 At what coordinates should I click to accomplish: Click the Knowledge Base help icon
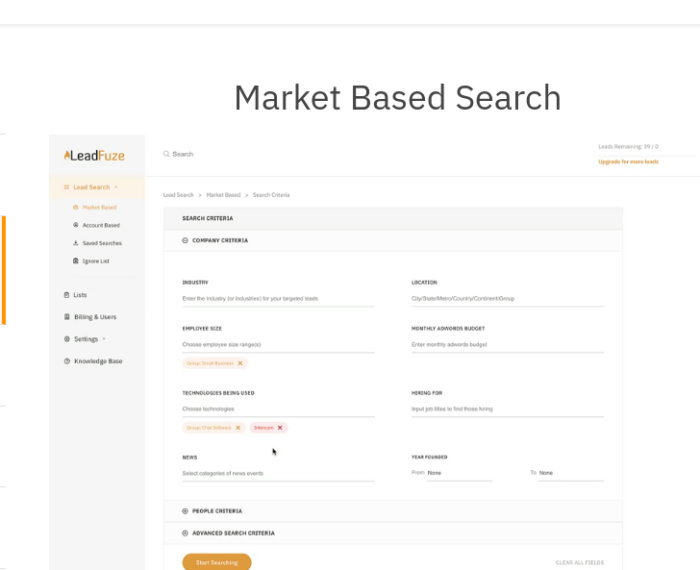click(67, 361)
